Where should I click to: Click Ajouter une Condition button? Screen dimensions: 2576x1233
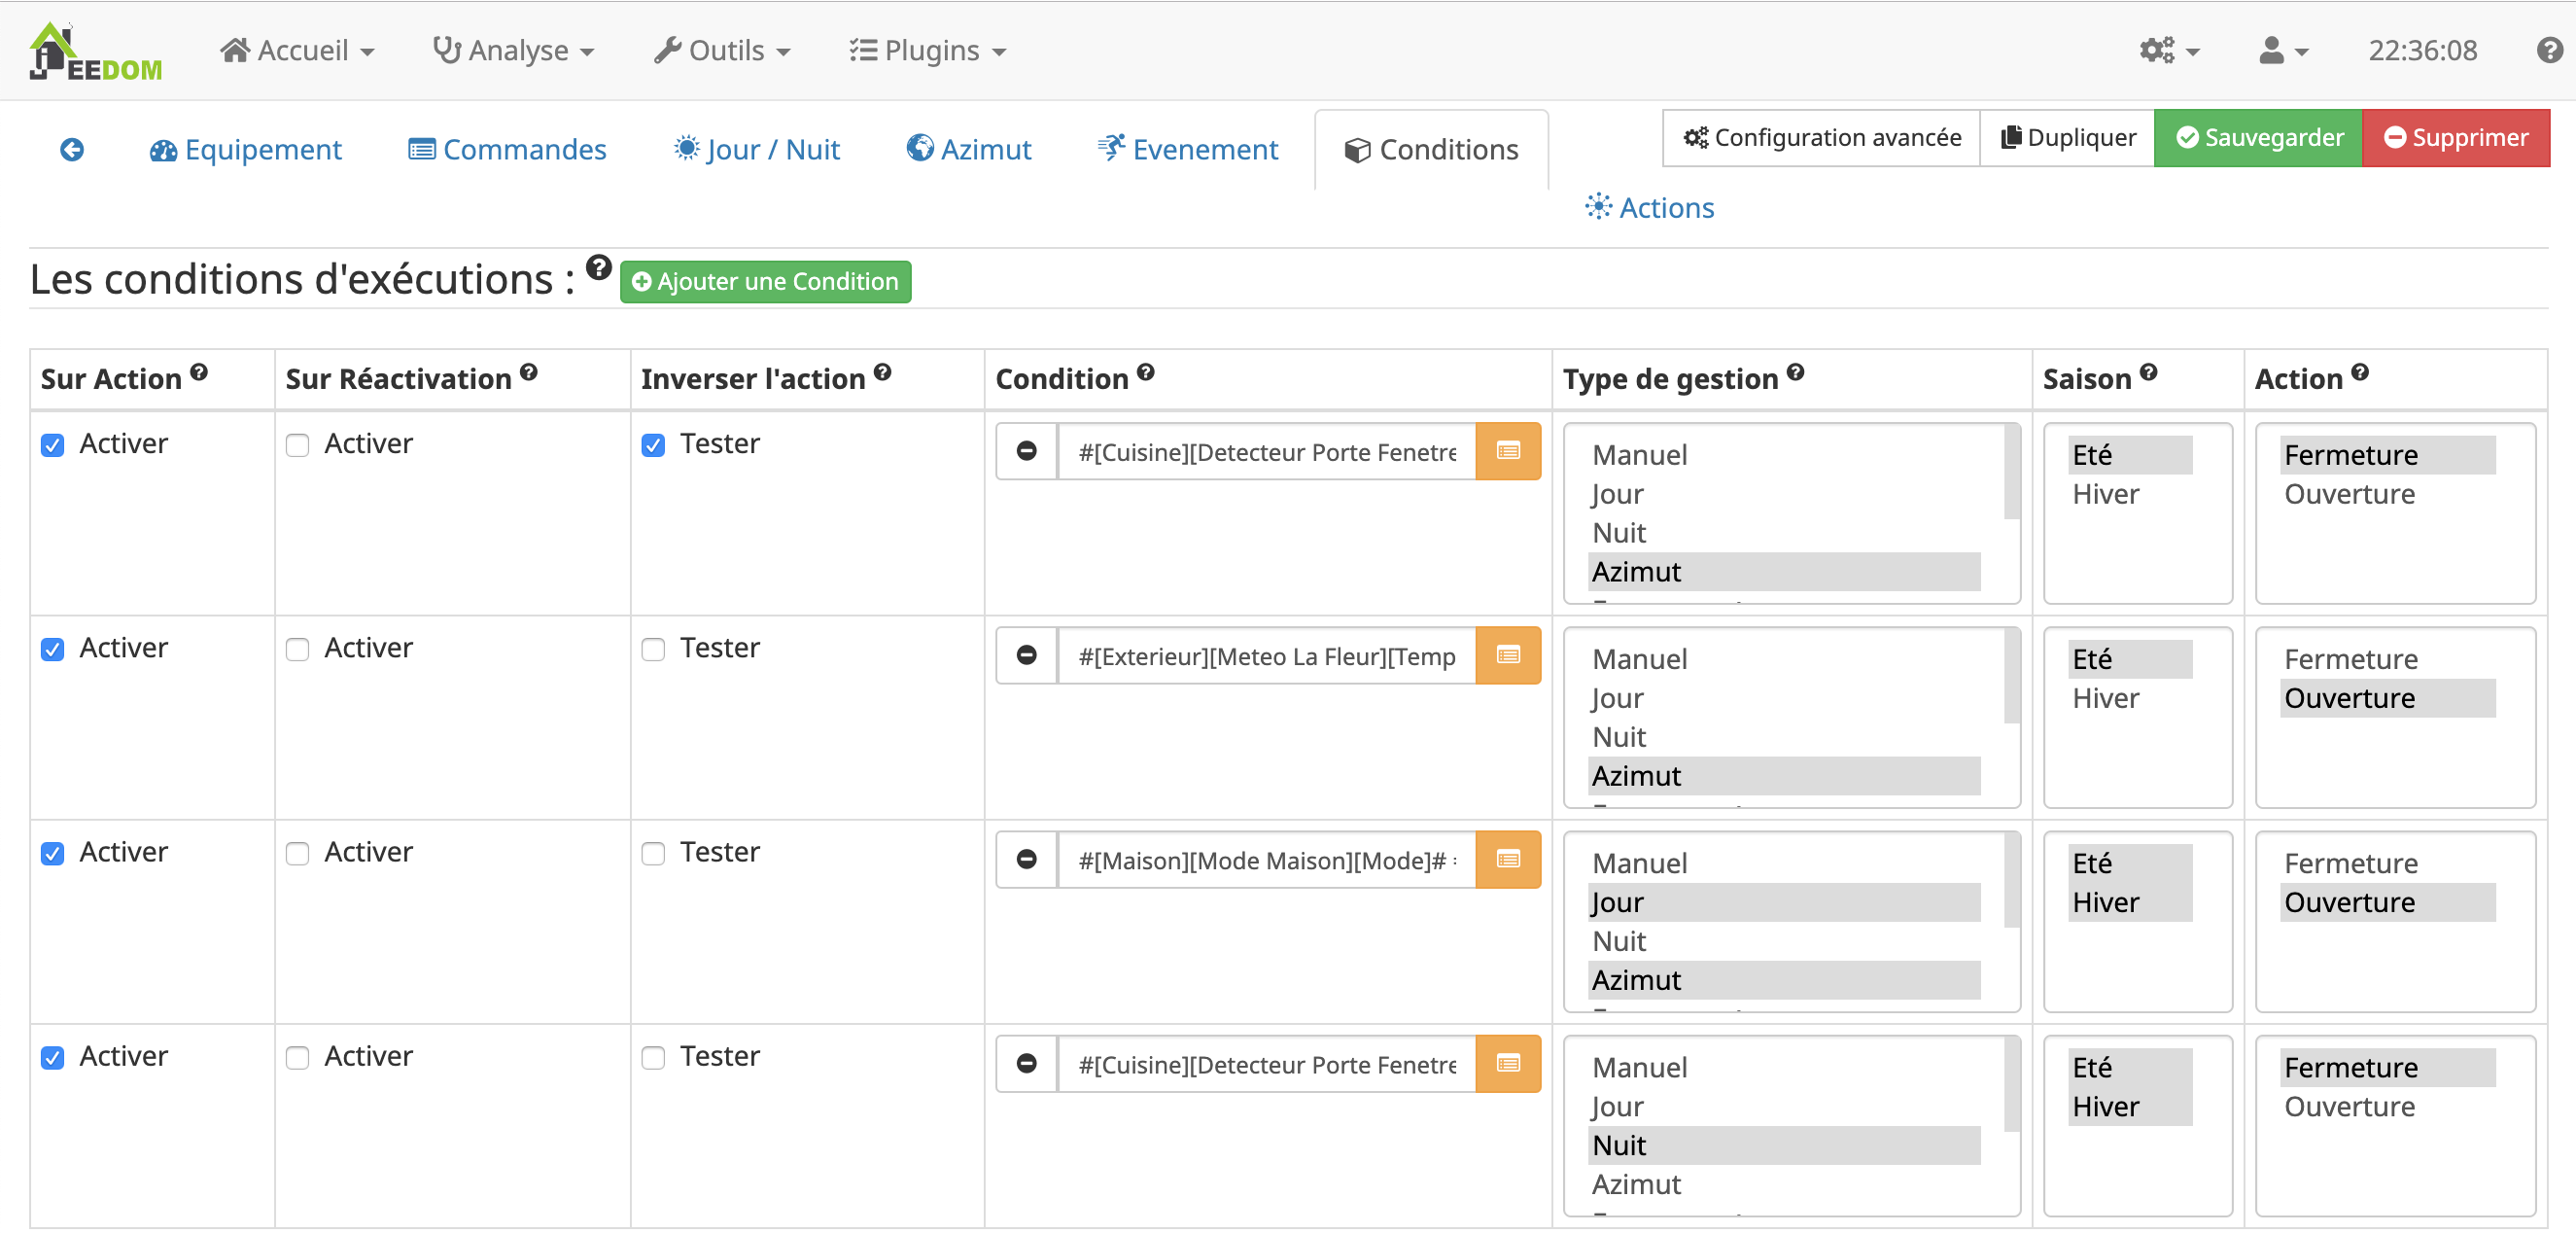click(x=765, y=282)
